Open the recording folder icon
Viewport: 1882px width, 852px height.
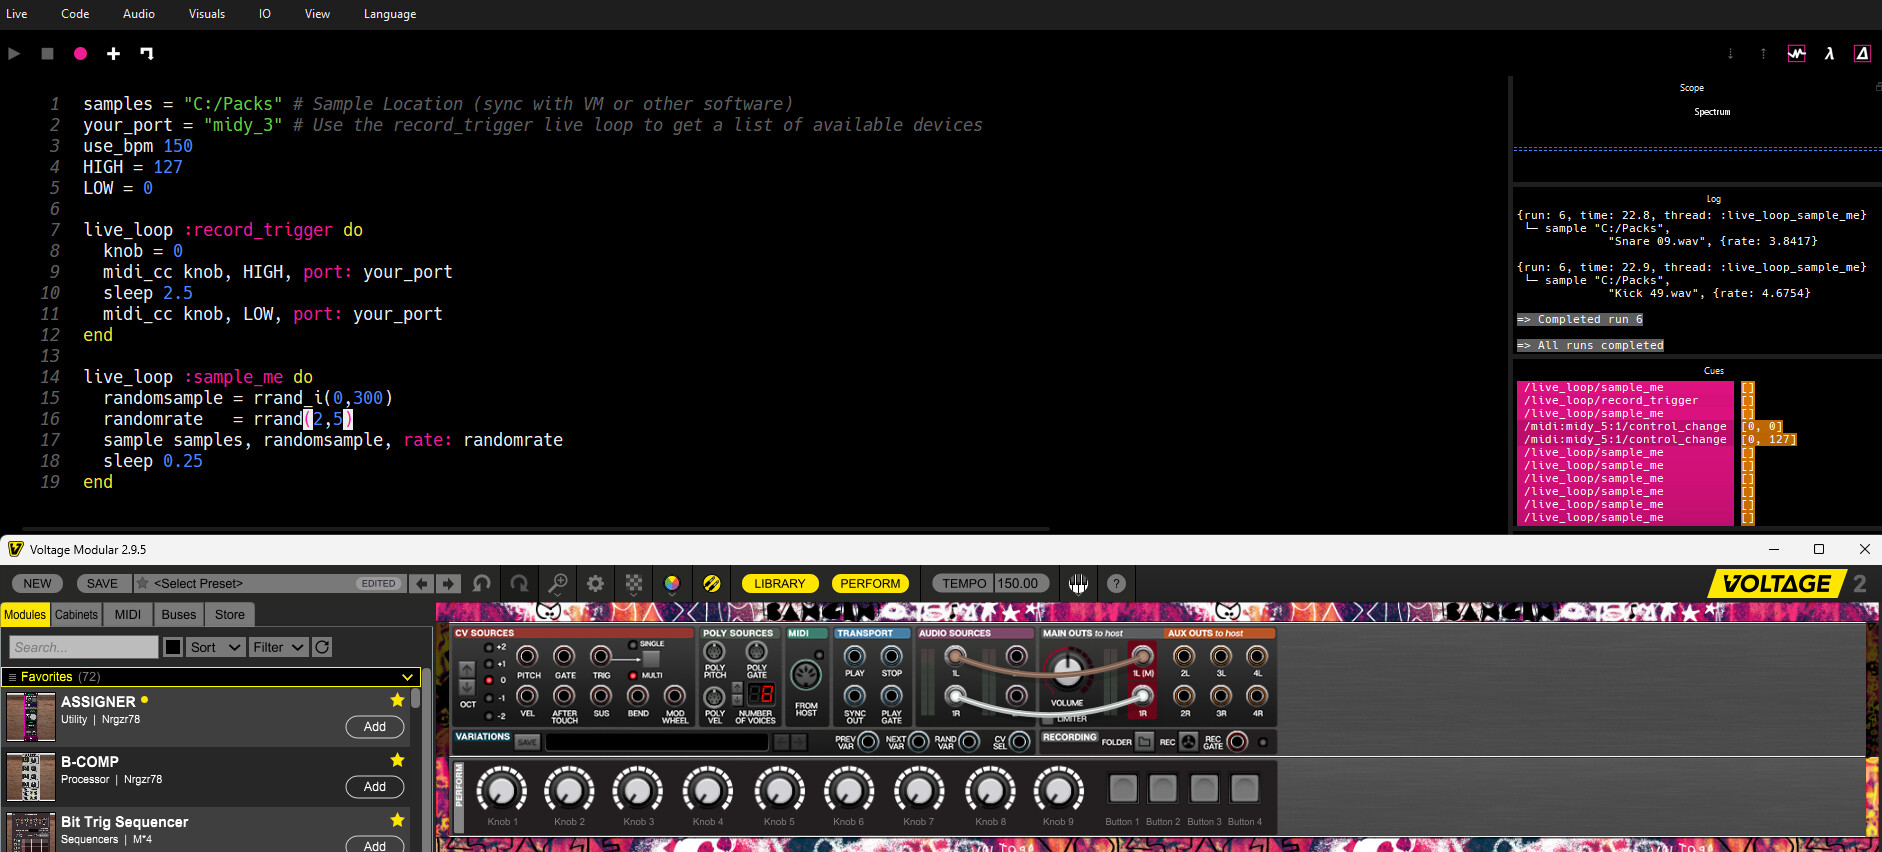coord(1144,742)
